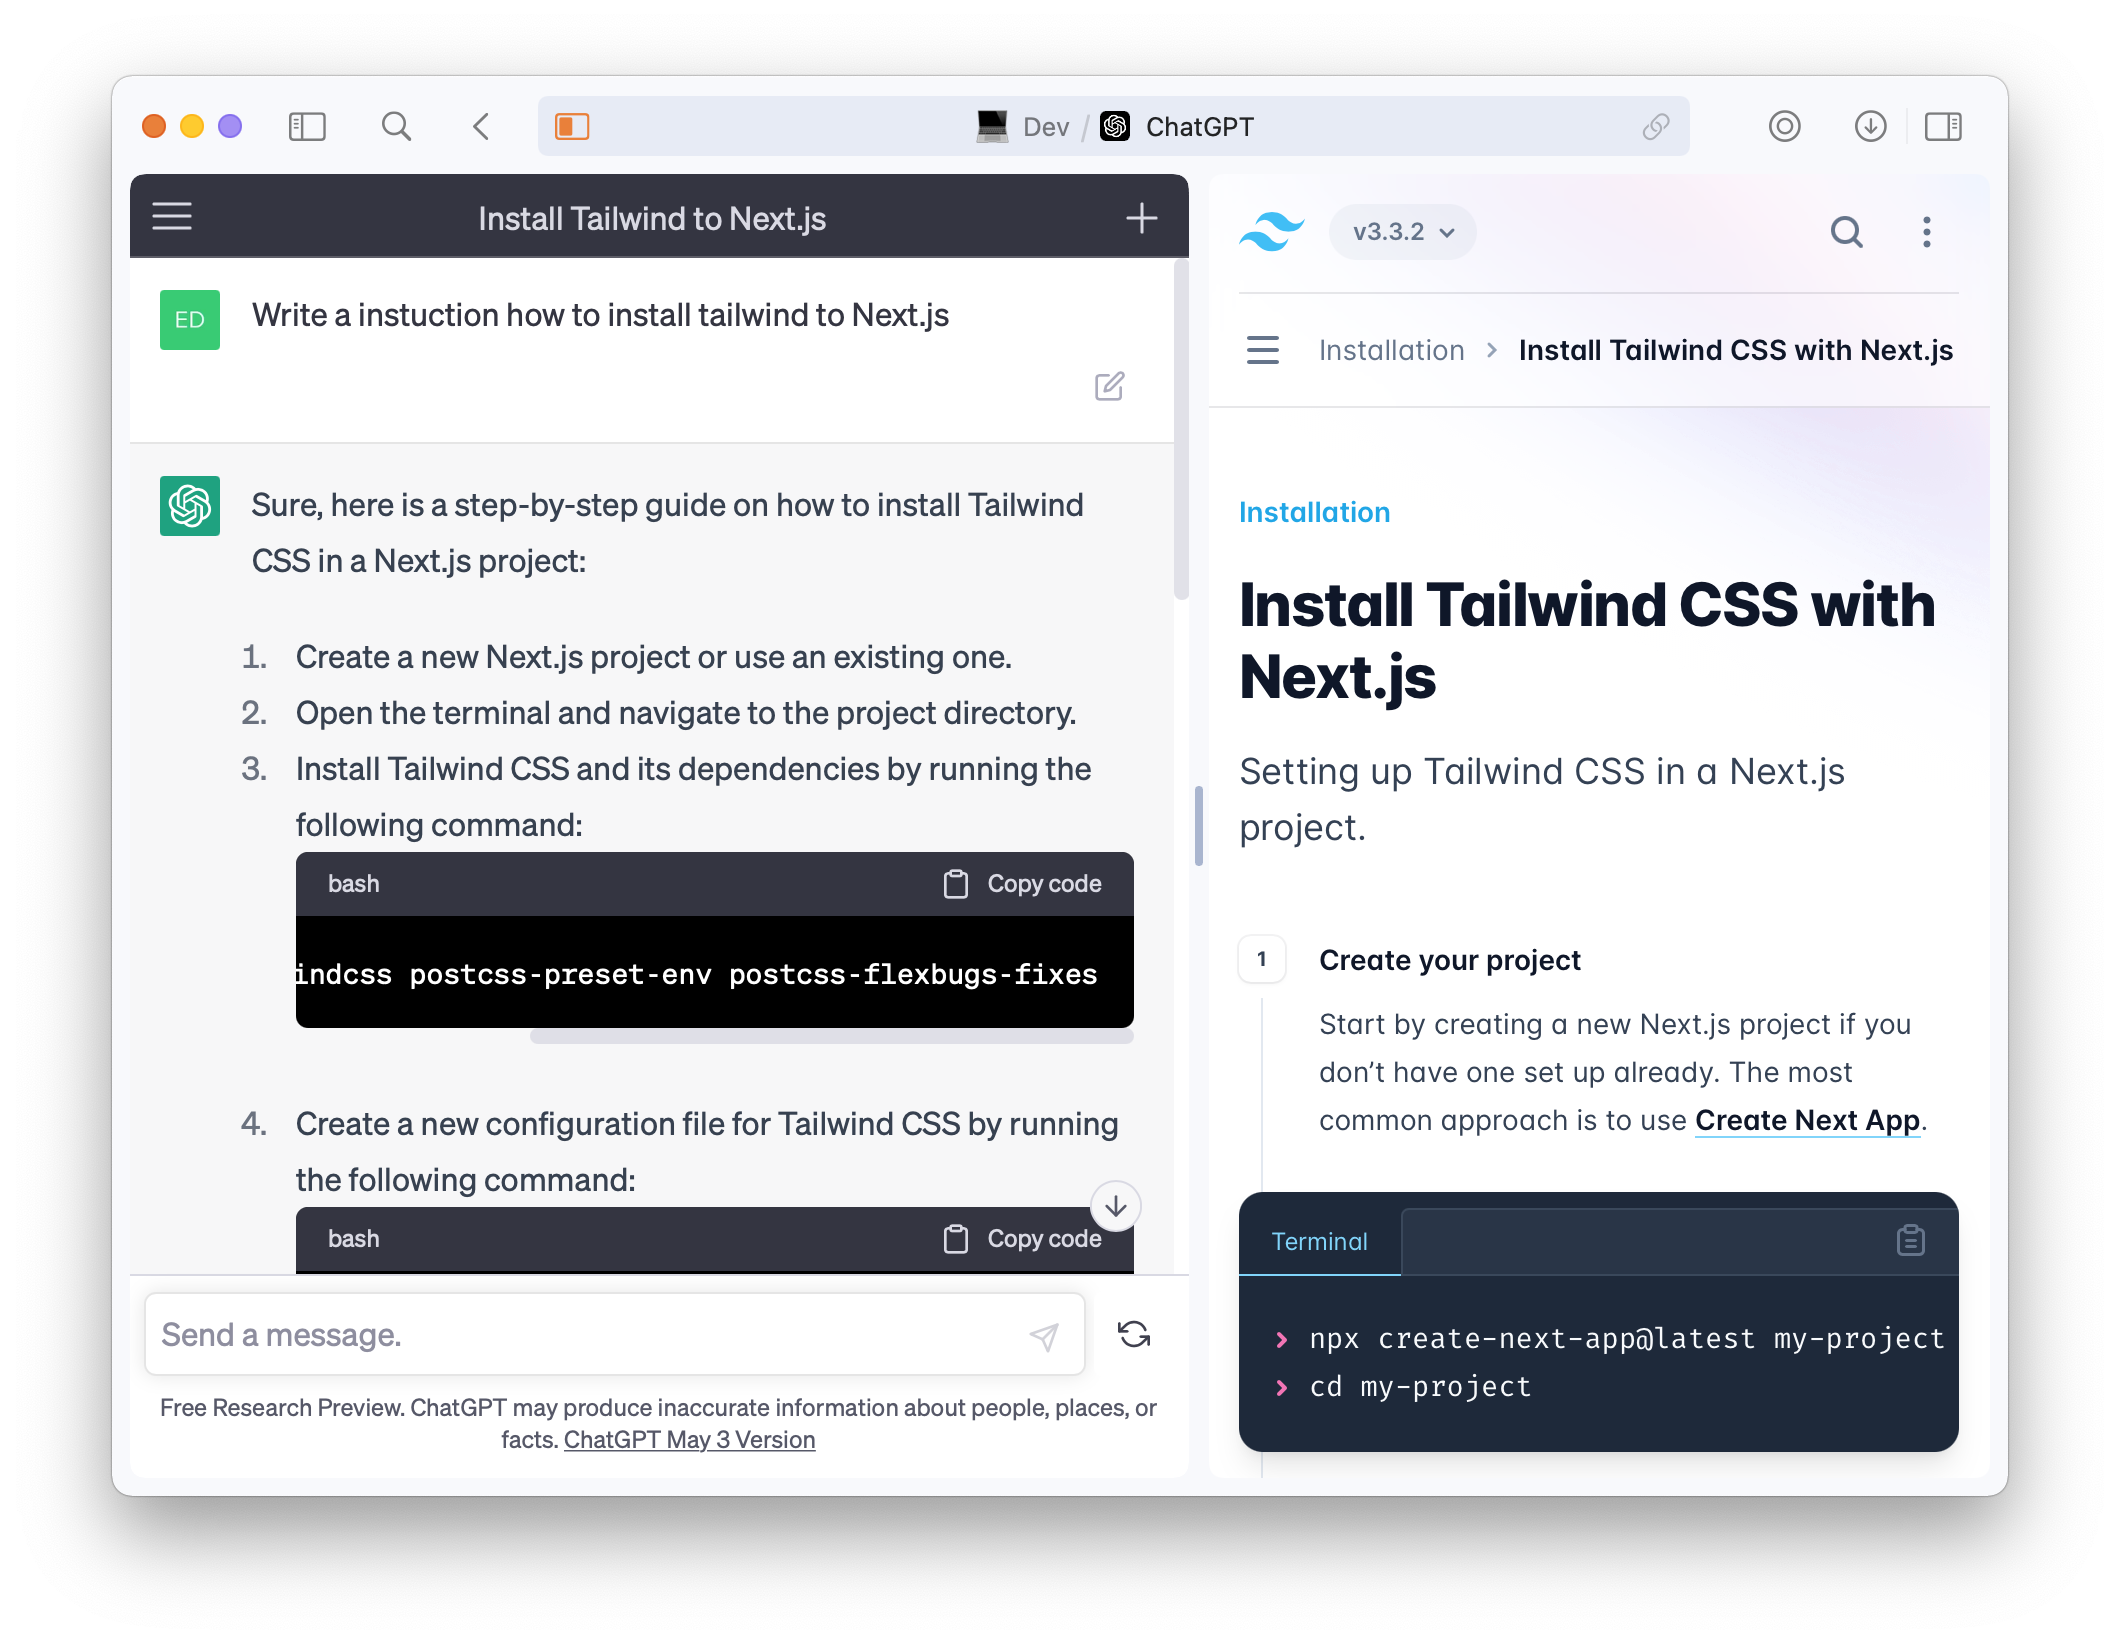Send the message with the paper plane icon
The width and height of the screenshot is (2120, 1644).
point(1044,1336)
